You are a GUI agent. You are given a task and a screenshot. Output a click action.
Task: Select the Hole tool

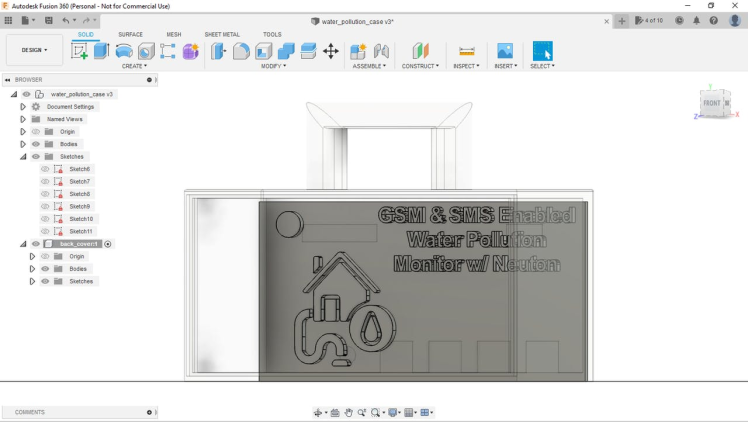pos(146,51)
